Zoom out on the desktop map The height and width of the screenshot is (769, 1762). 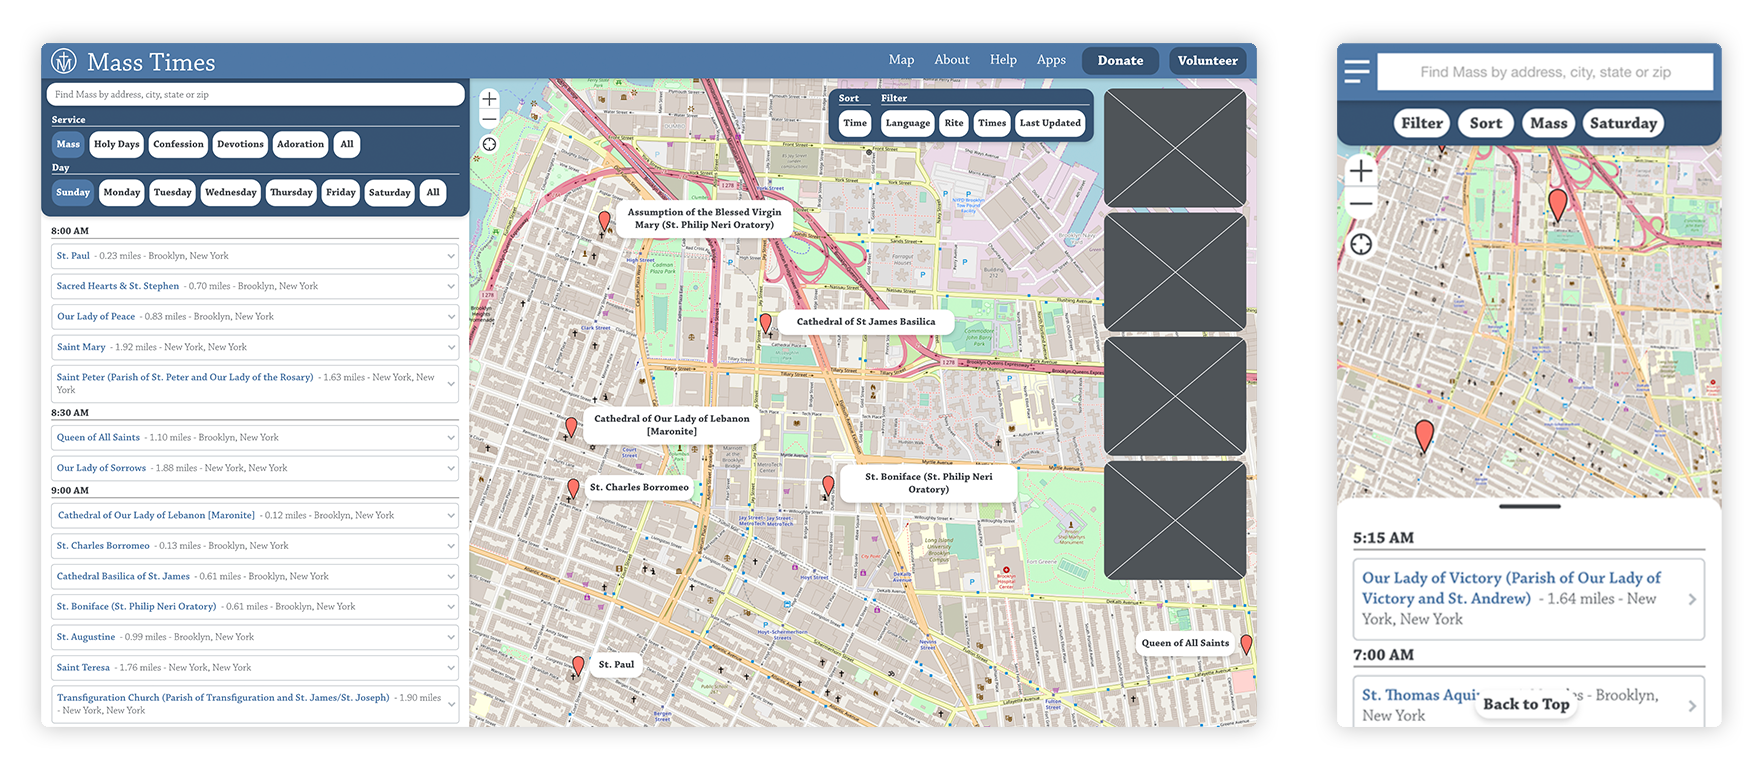coord(489,119)
